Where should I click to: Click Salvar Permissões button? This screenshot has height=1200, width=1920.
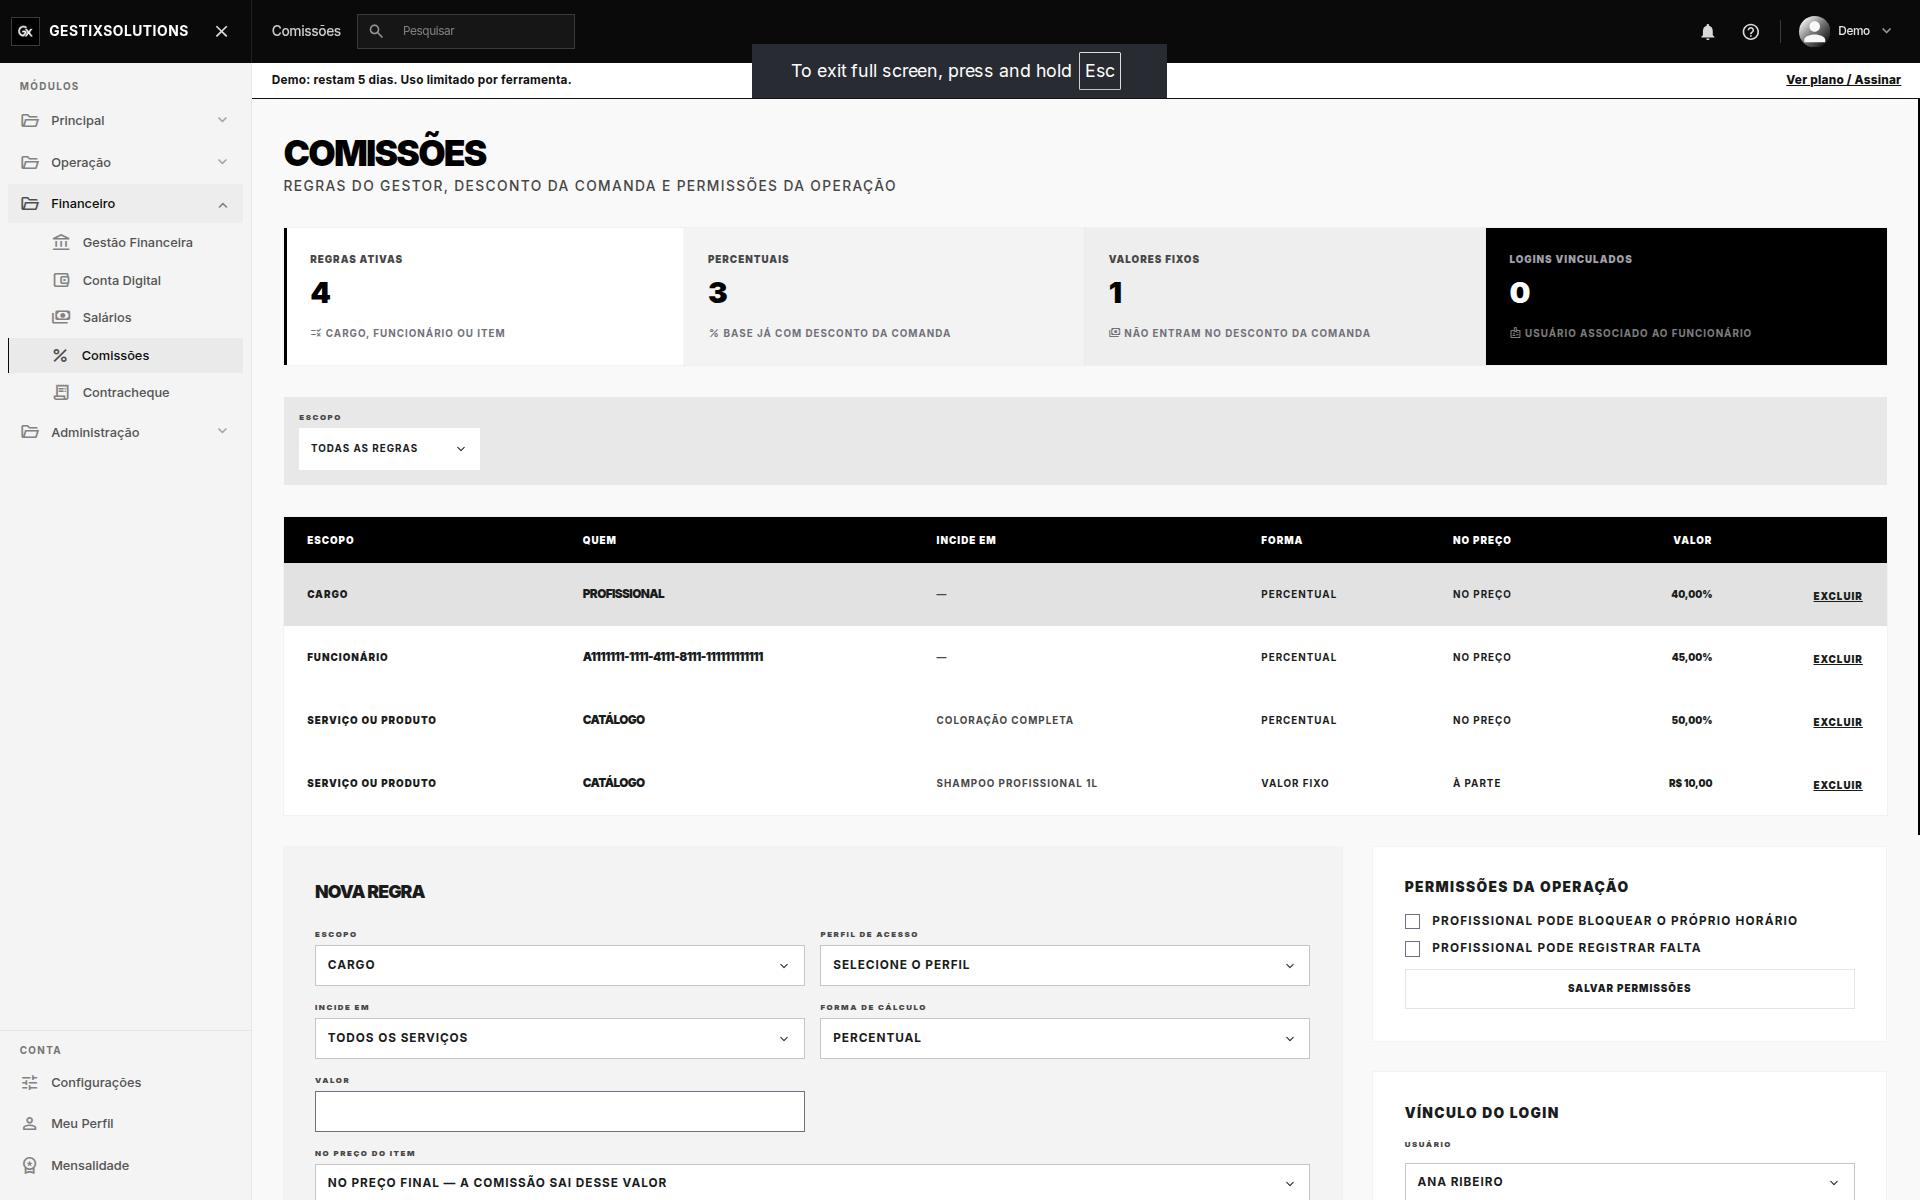[x=1629, y=988]
